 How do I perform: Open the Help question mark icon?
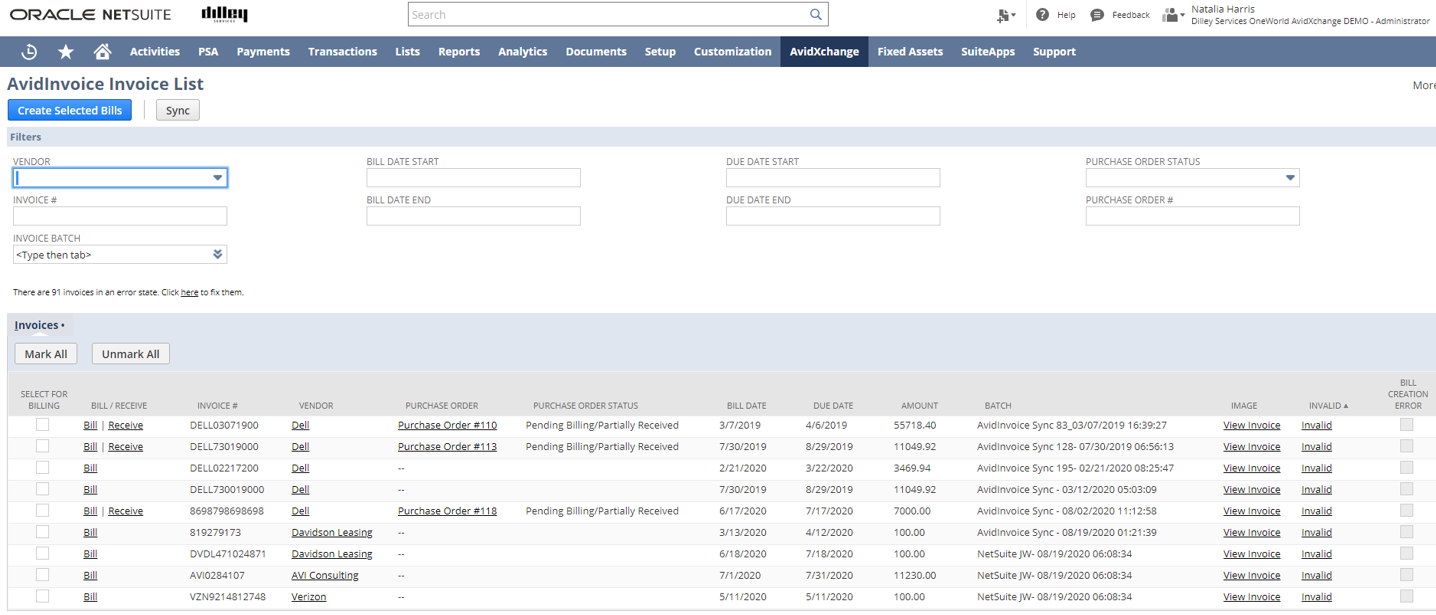coord(1042,15)
